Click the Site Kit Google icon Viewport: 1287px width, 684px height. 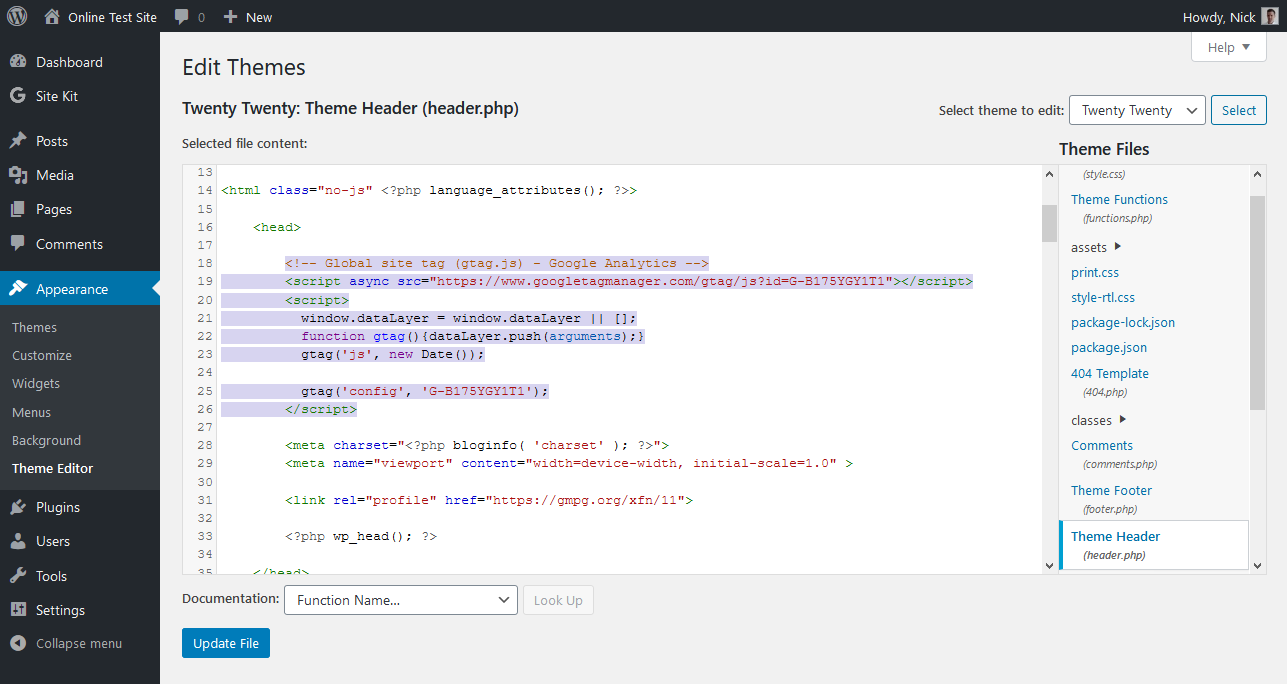click(18, 96)
